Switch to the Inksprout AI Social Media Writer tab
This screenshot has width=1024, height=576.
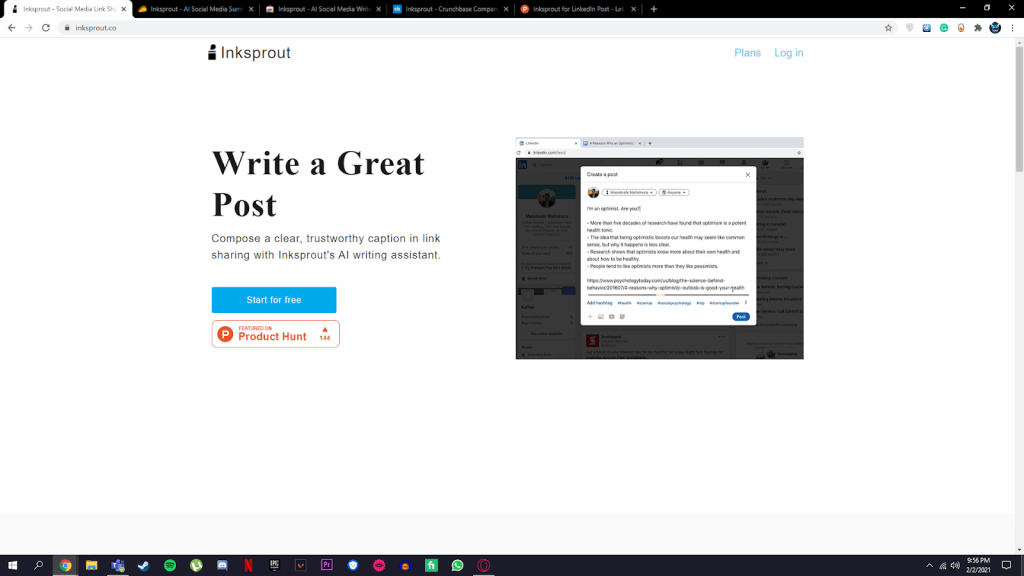(323, 9)
